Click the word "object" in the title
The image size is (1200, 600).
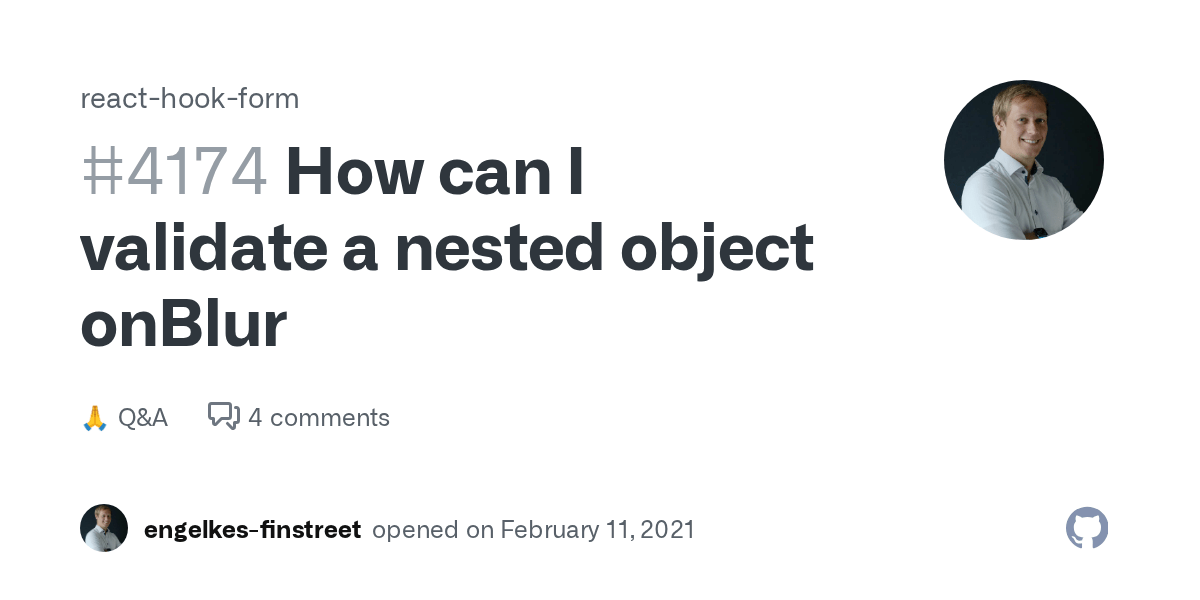pyautogui.click(x=716, y=248)
